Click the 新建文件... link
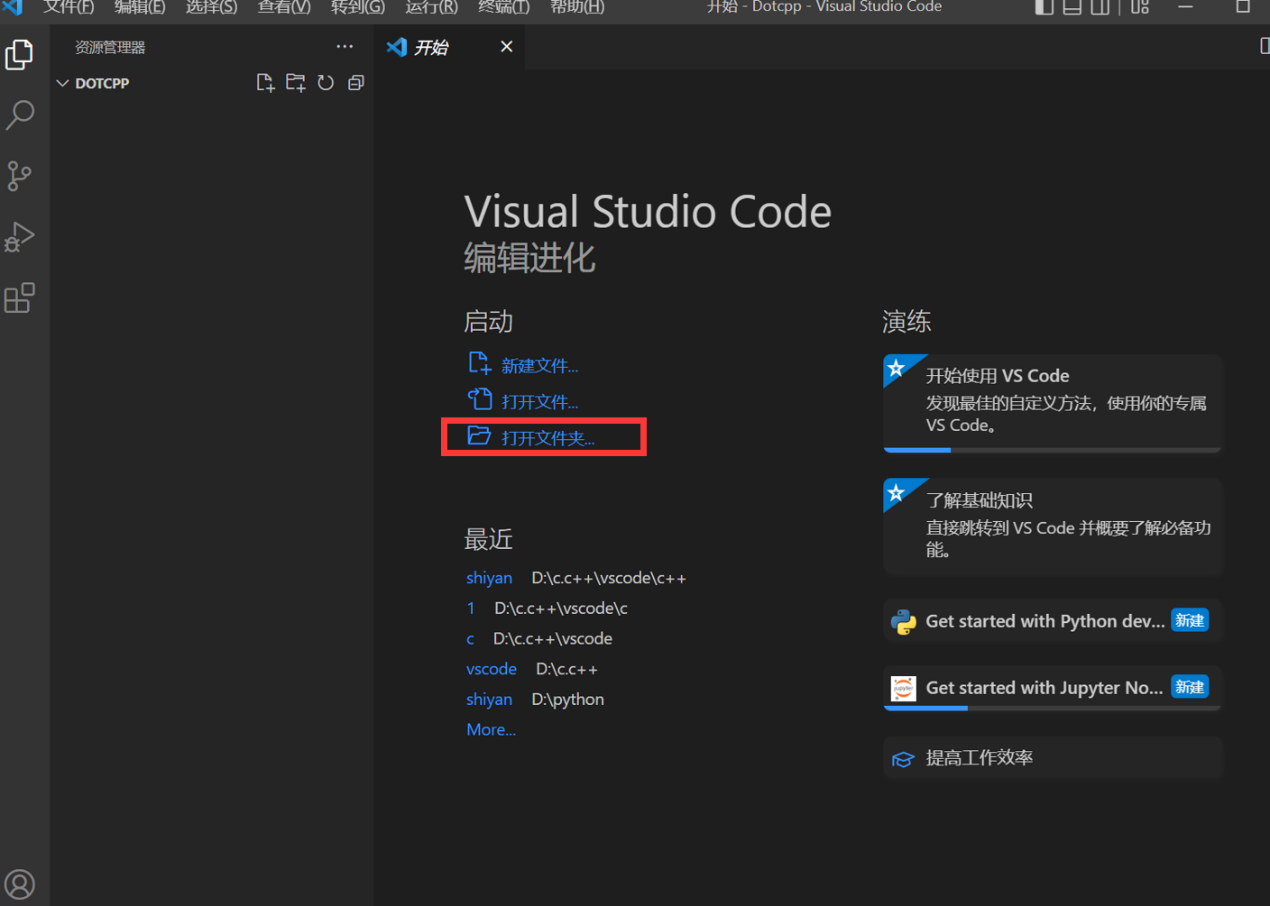1270x906 pixels. click(x=539, y=366)
